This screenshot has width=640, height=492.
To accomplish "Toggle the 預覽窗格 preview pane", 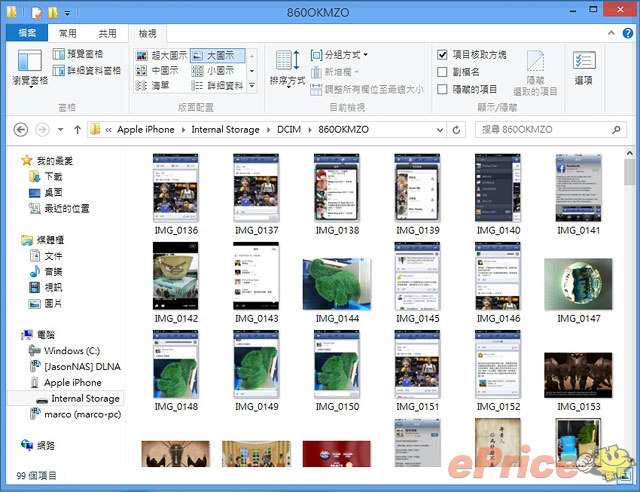I will [95, 55].
